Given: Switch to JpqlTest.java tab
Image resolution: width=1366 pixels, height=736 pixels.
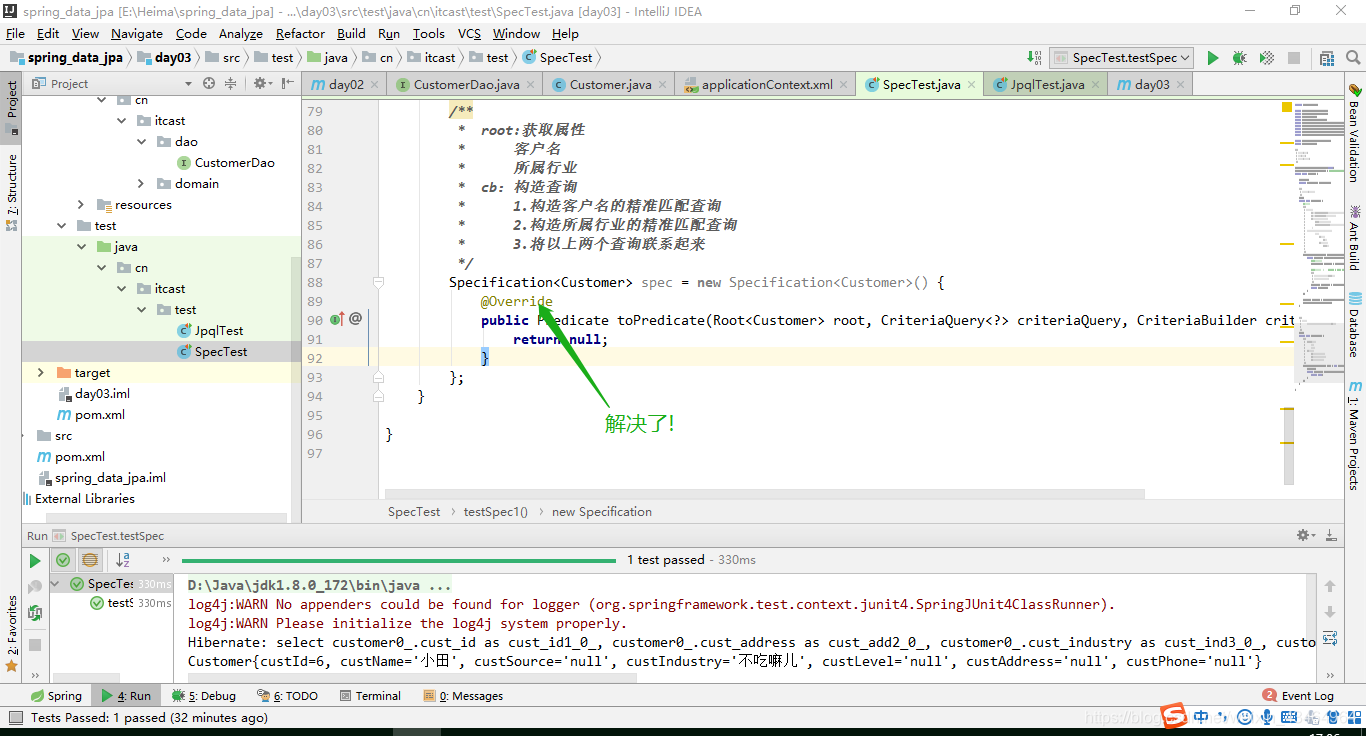Looking at the screenshot, I should [1047, 85].
